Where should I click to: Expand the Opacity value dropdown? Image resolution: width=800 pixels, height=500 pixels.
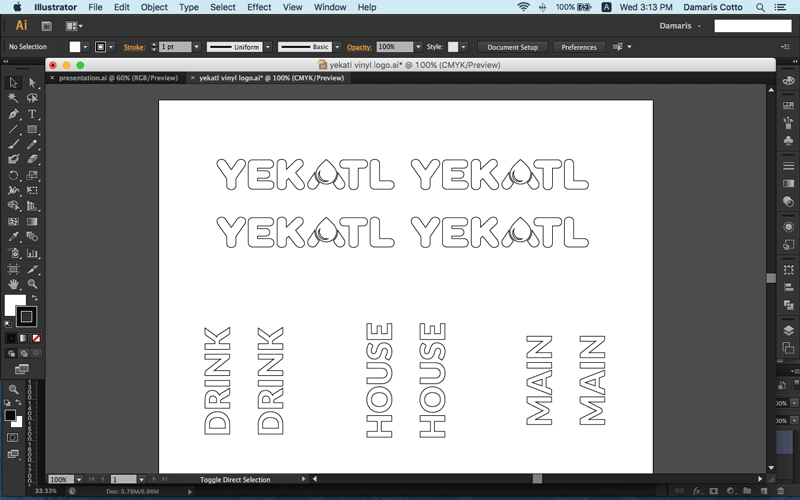click(x=418, y=47)
